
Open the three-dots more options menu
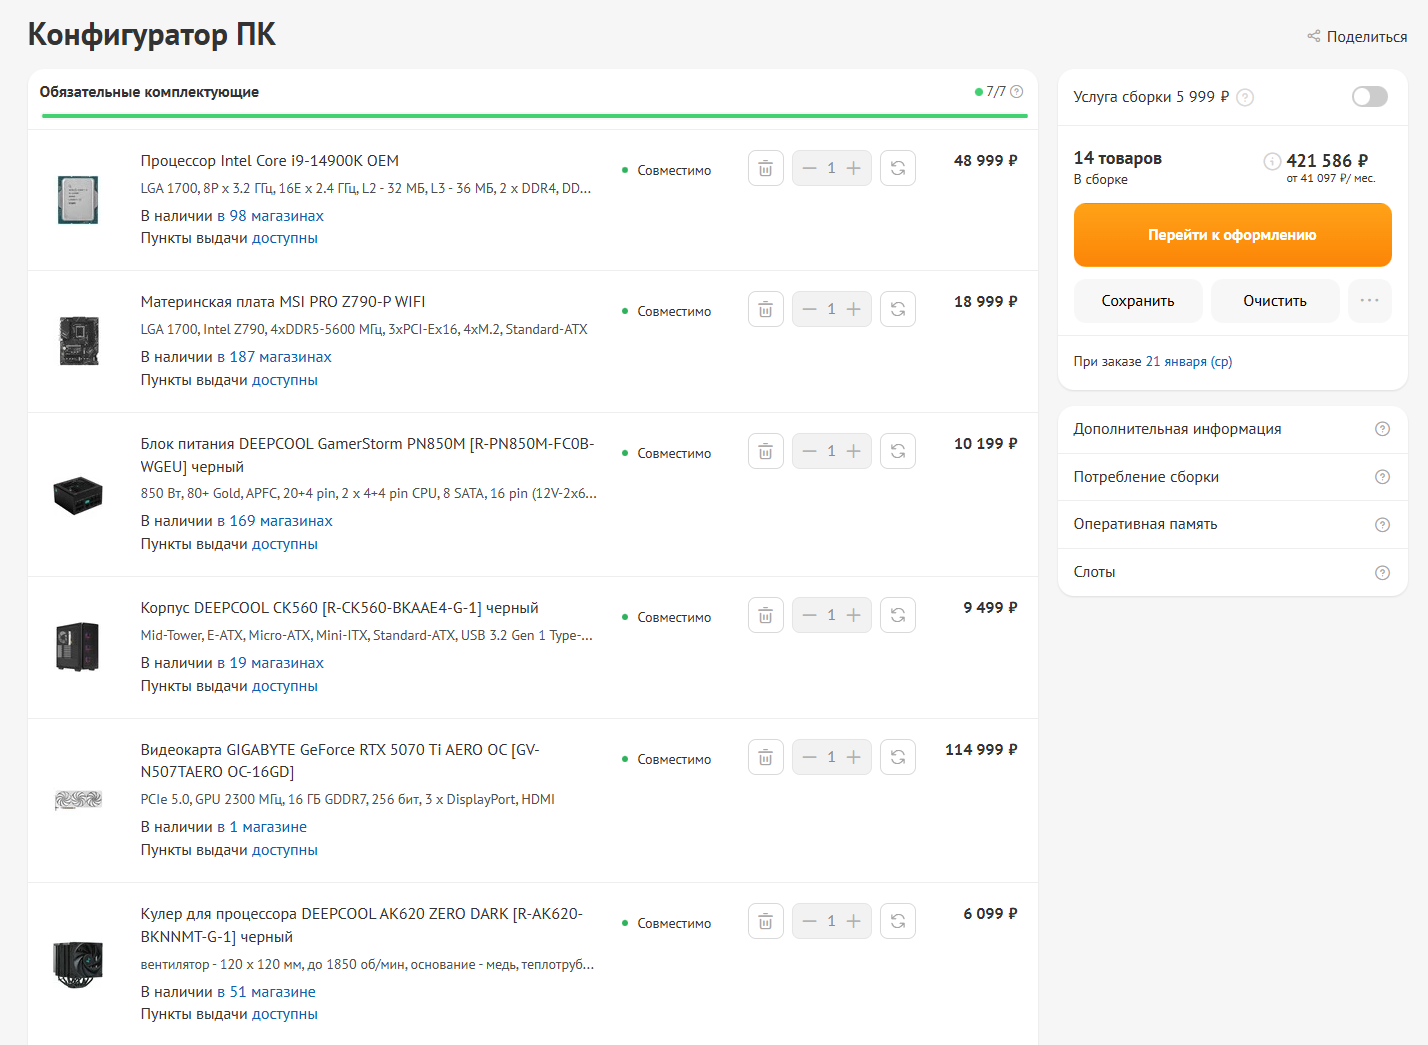click(x=1369, y=301)
